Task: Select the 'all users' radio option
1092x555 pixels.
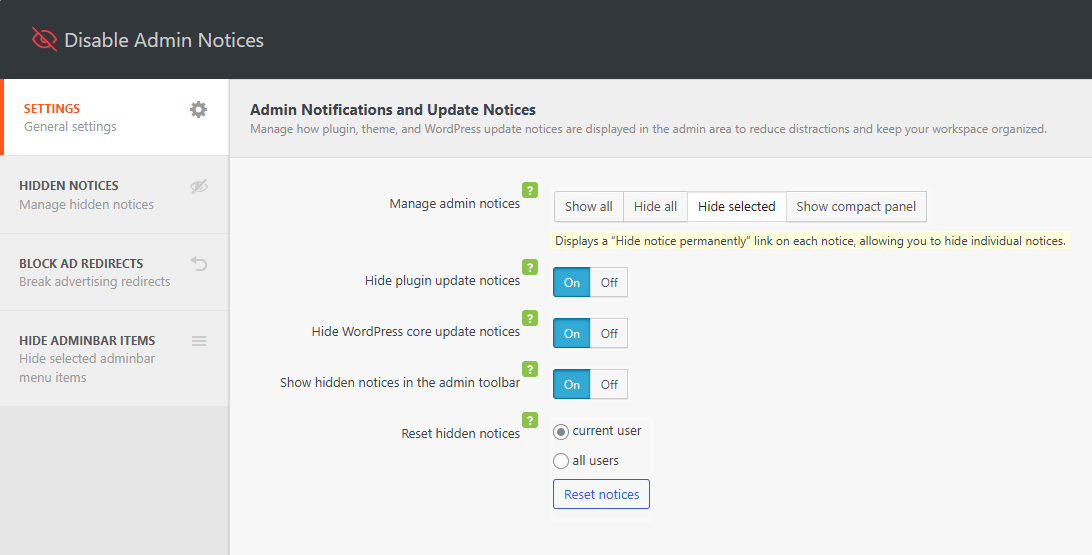Action: (x=561, y=461)
